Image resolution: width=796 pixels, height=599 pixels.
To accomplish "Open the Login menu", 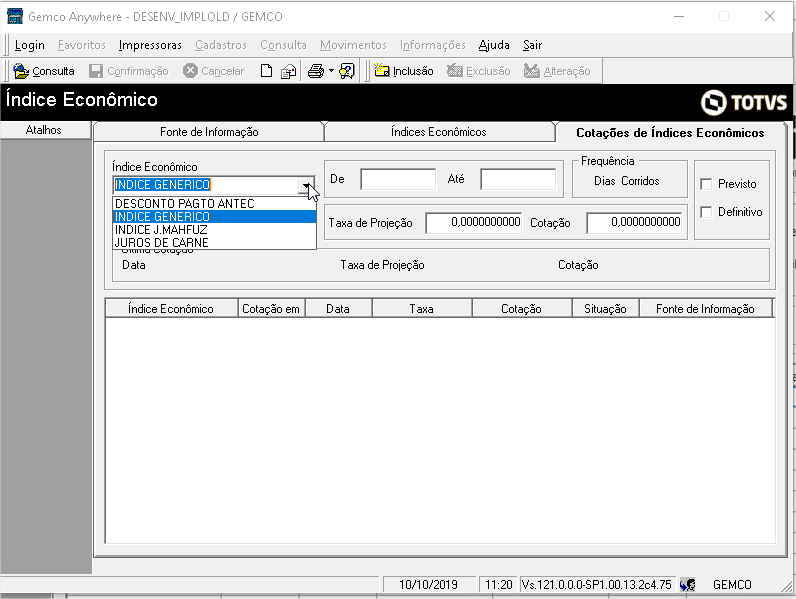I will 29,45.
